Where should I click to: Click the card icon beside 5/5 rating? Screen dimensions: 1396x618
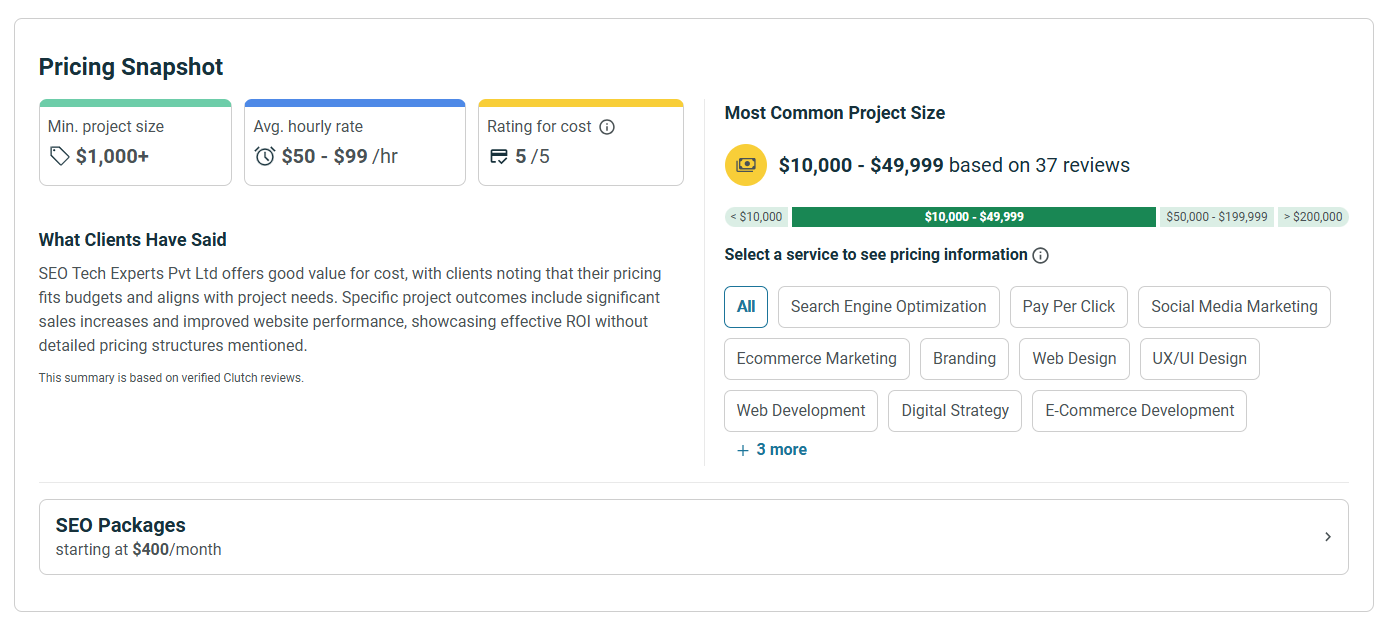498,157
